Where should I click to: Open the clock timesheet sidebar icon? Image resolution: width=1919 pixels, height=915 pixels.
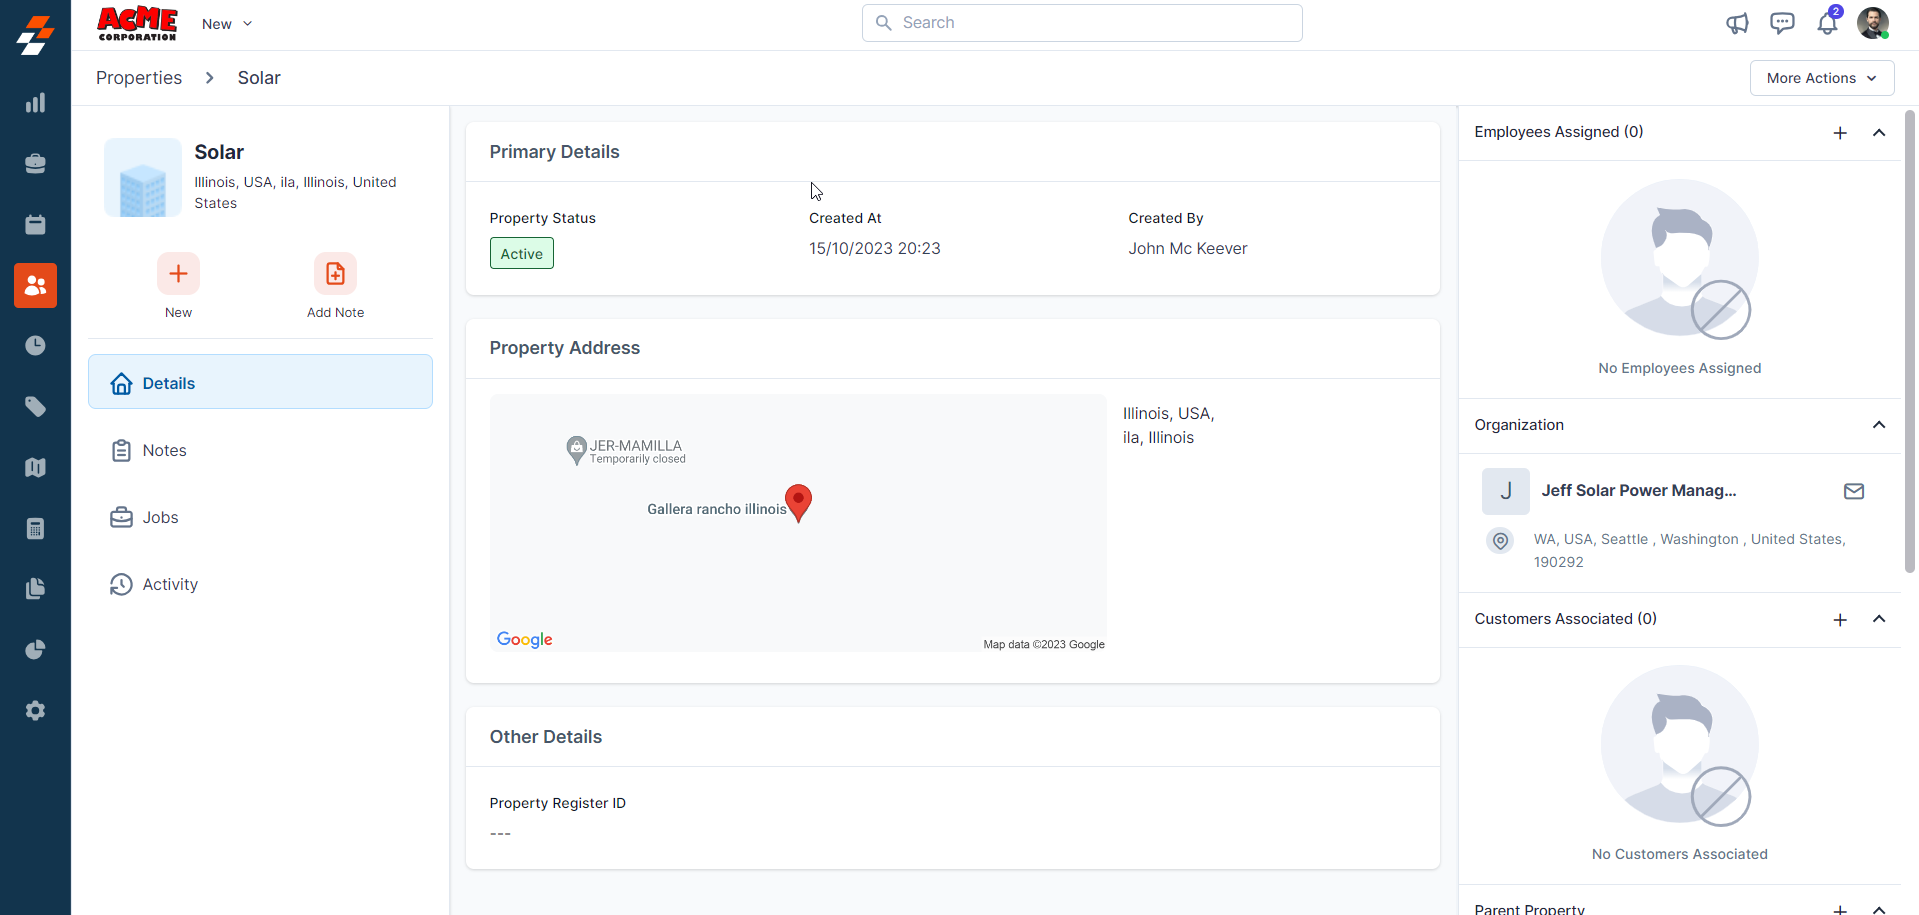point(35,346)
